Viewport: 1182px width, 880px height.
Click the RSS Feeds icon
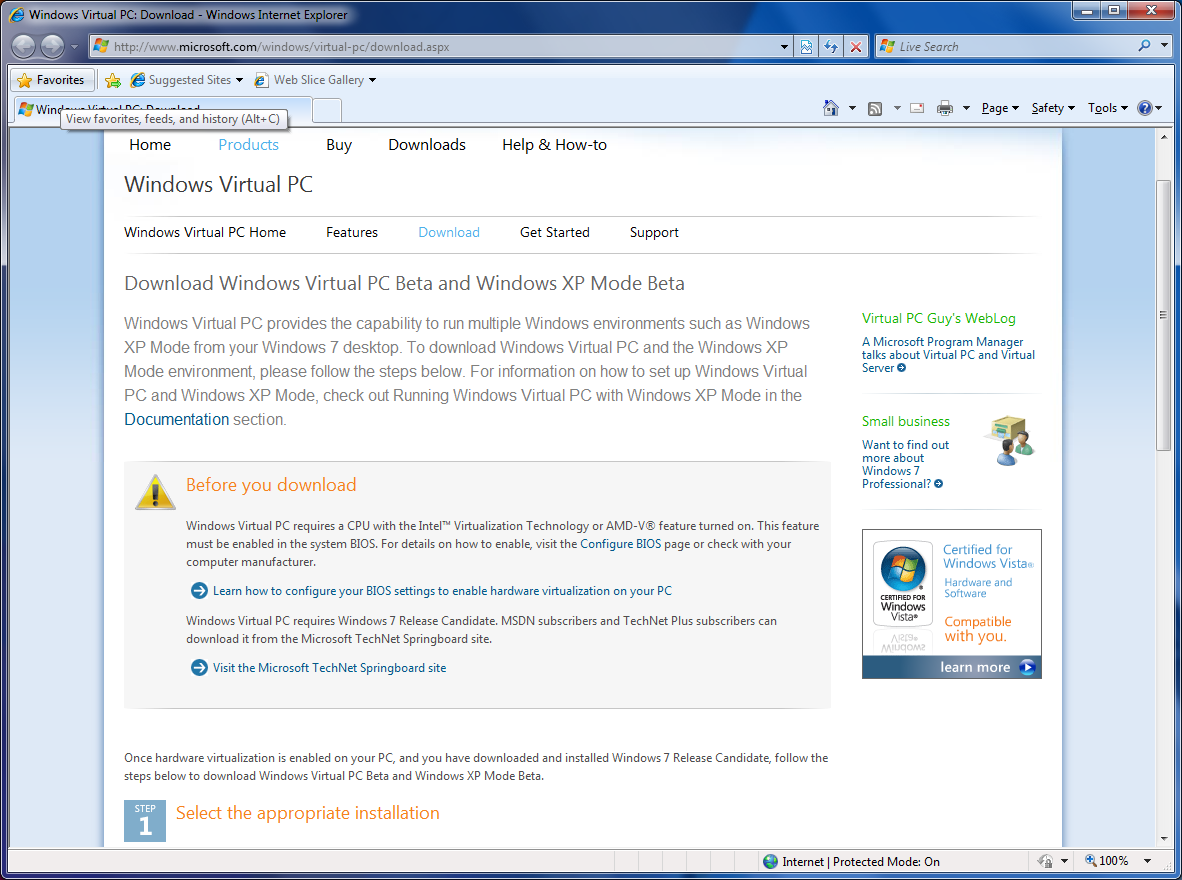(875, 109)
